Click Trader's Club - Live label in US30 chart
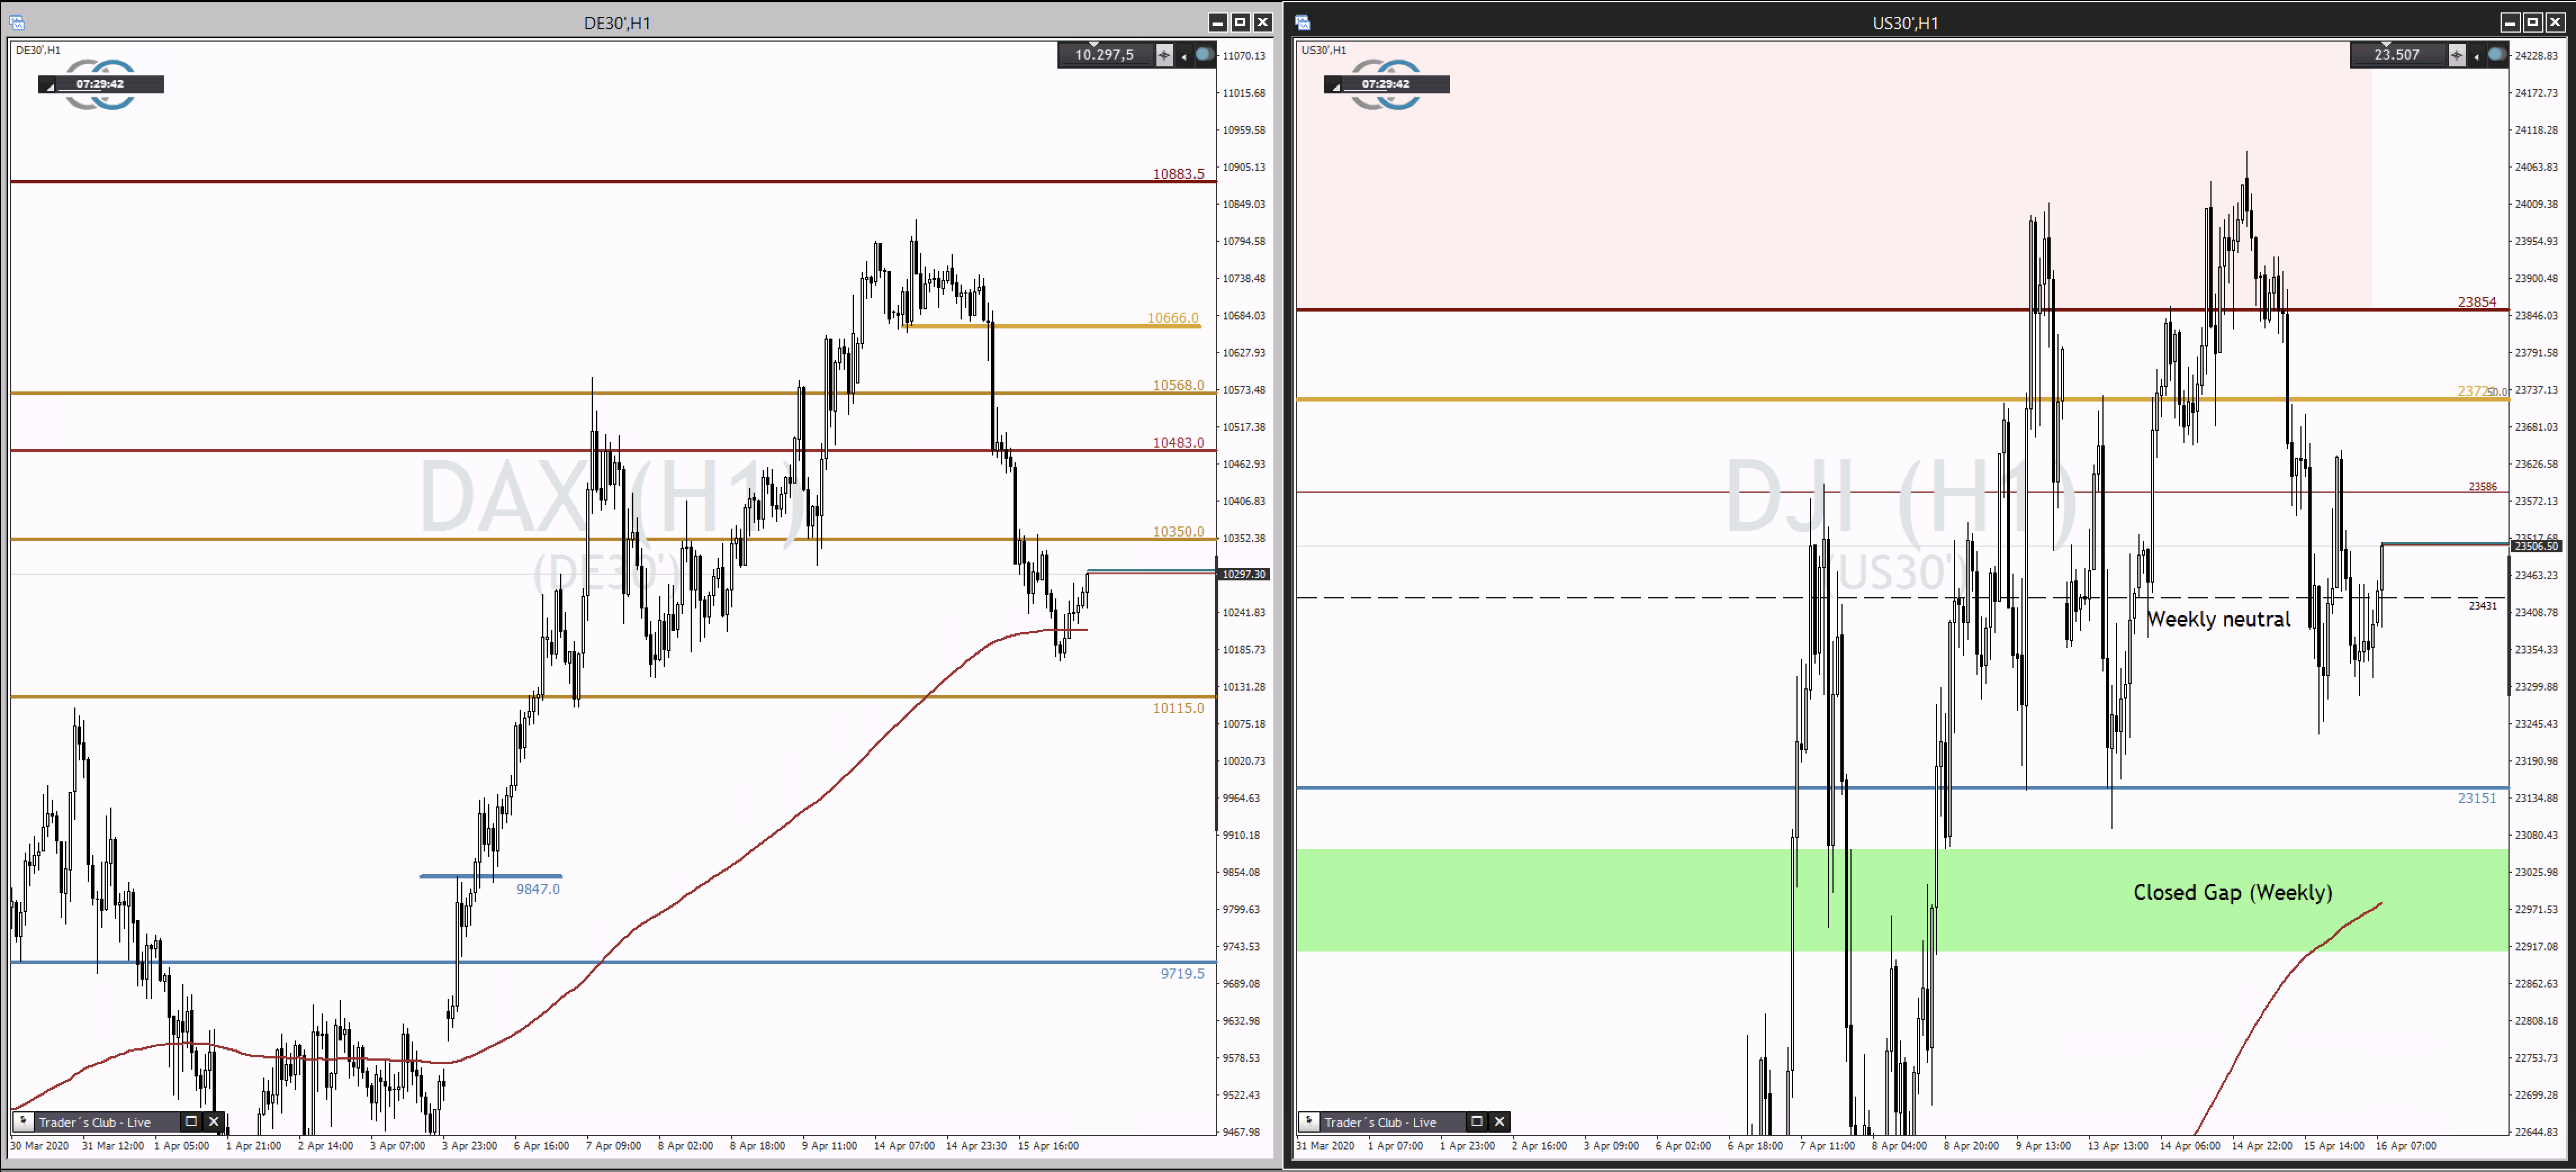 coord(1381,1122)
